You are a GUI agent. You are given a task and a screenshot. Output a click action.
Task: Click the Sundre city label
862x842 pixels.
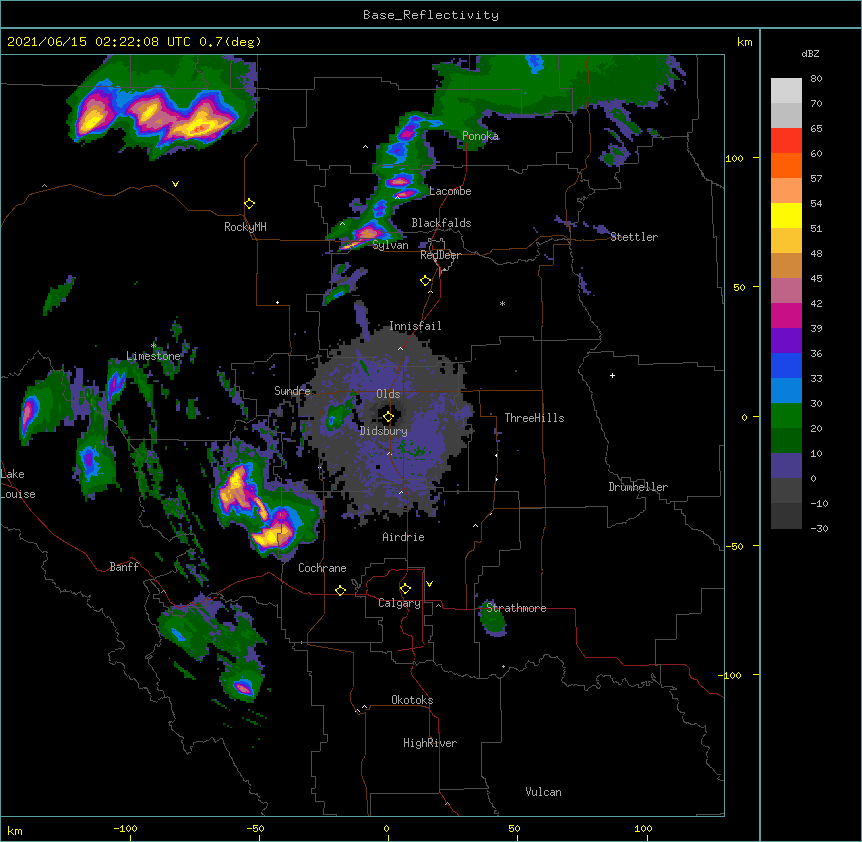tap(292, 391)
